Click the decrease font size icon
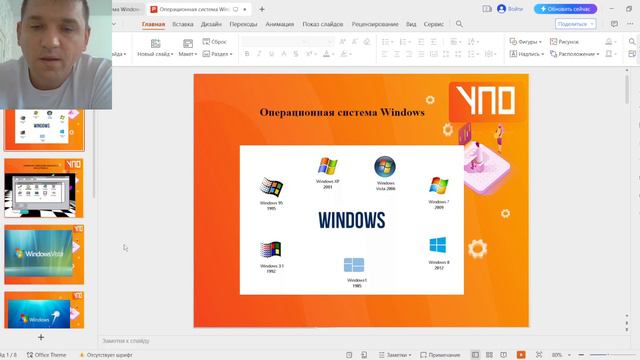Image resolution: width=640 pixels, height=360 pixels. click(355, 42)
